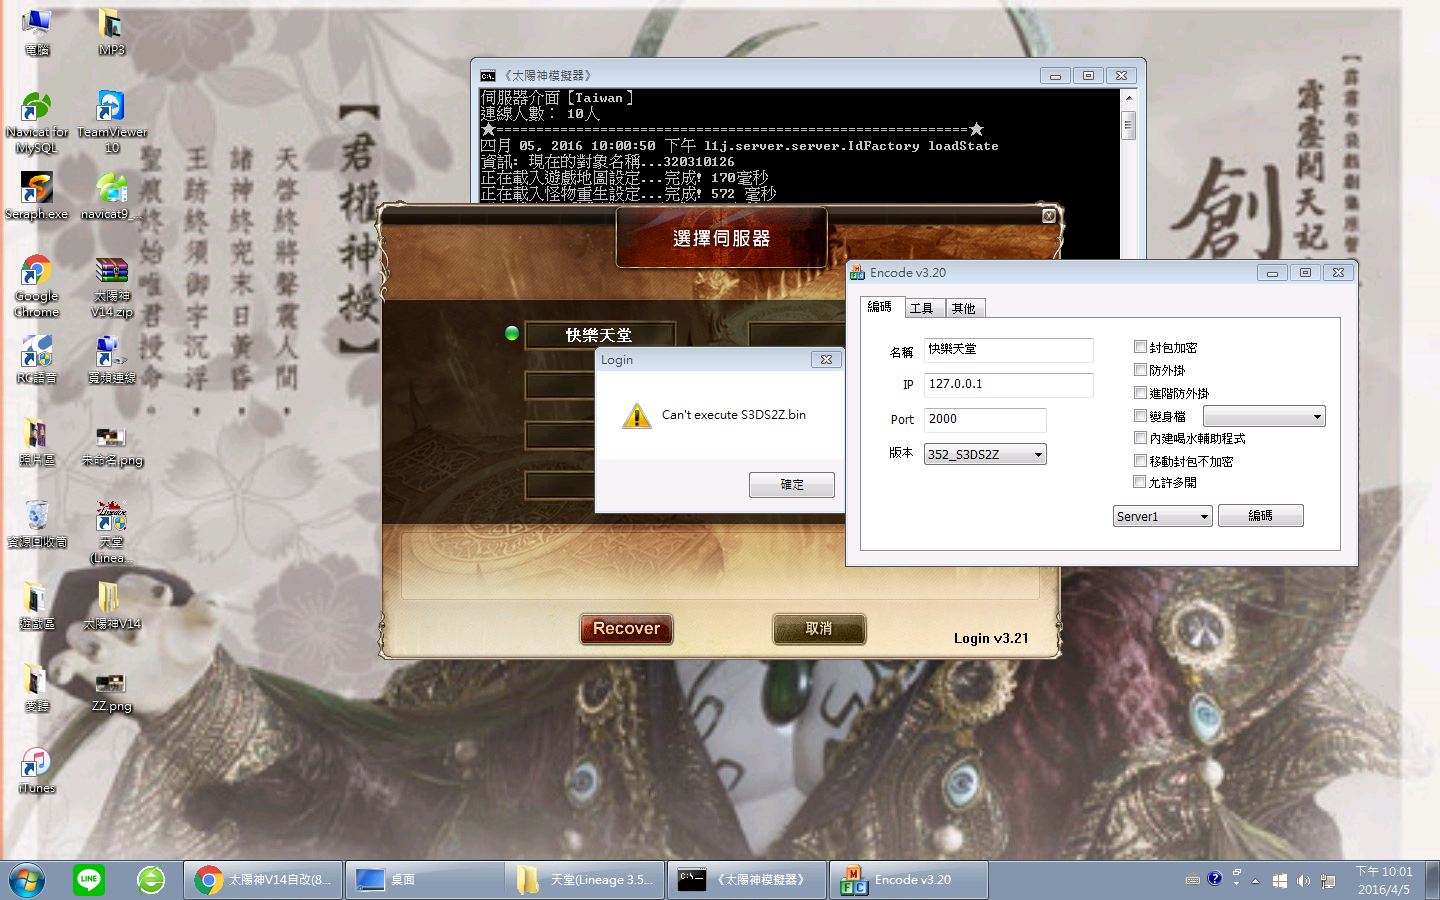Click the Port number field

pyautogui.click(x=985, y=419)
